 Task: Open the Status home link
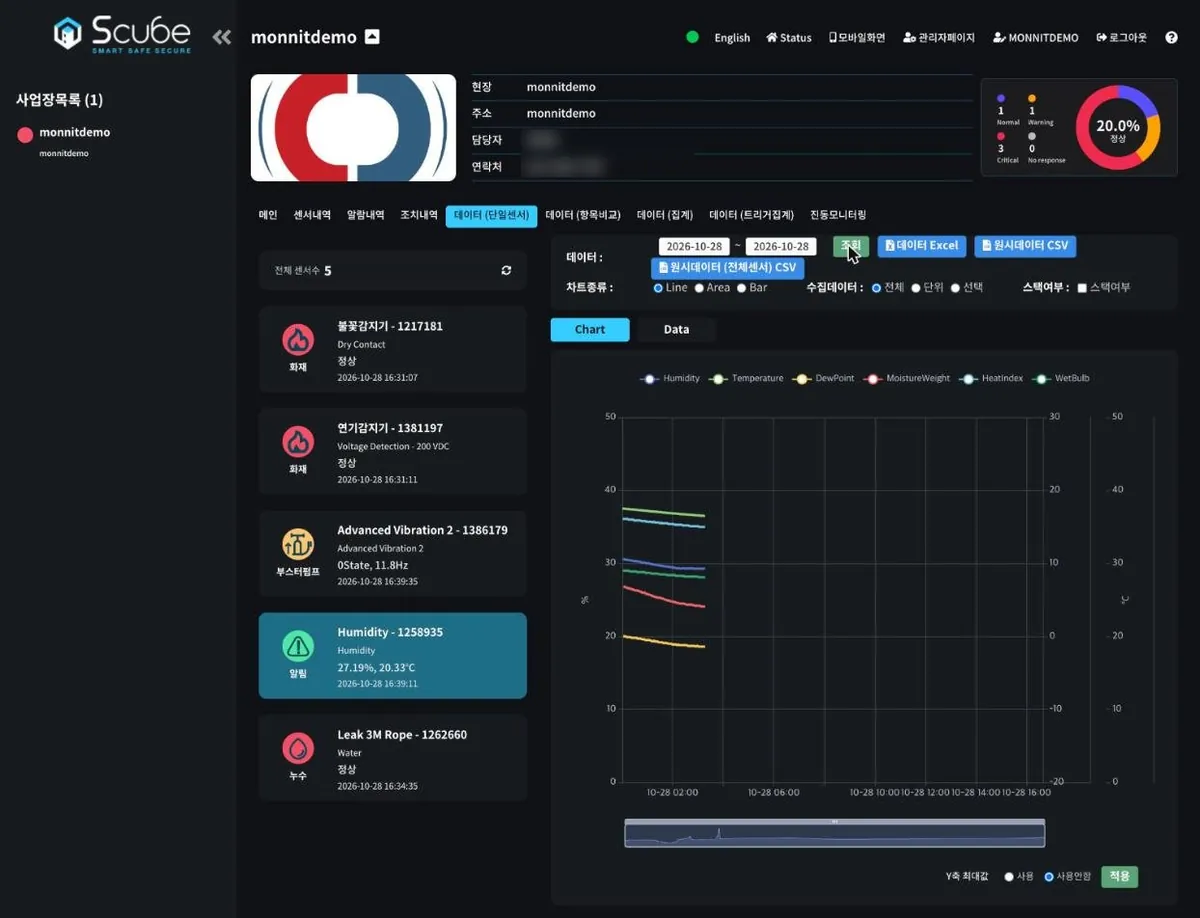789,38
